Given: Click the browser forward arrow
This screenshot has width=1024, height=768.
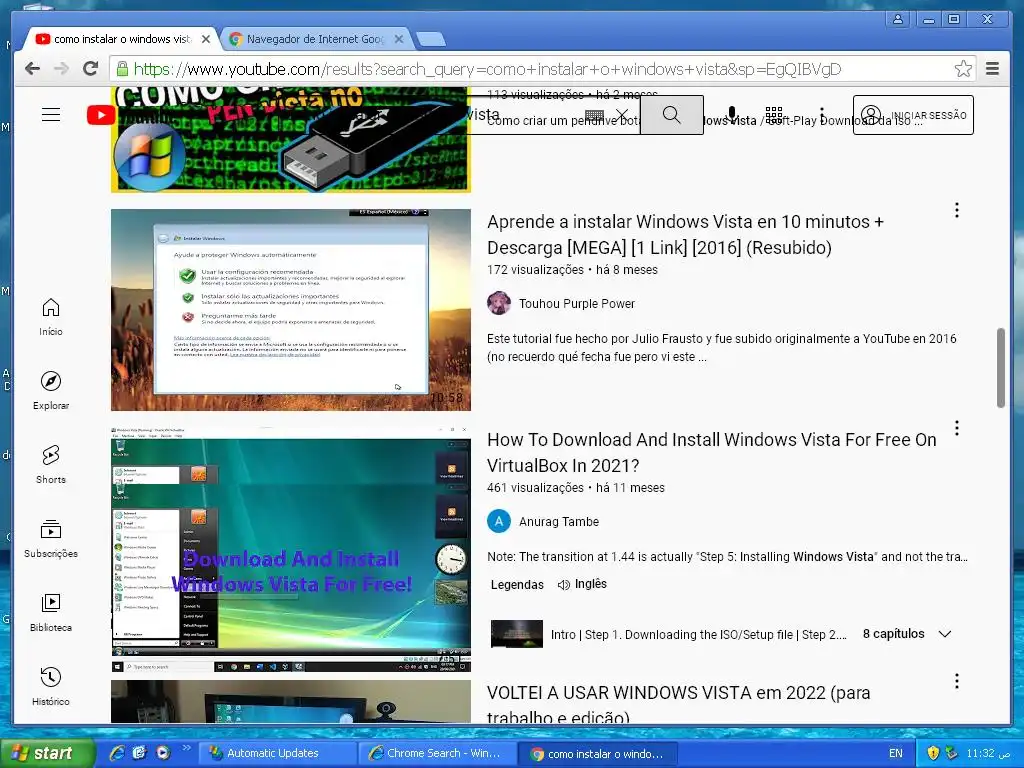Looking at the screenshot, I should pos(61,69).
